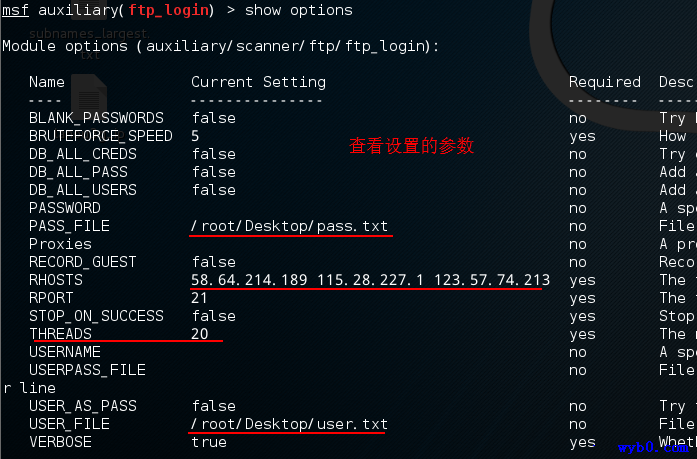The image size is (697, 459).
Task: Click the Current Setting column header
Action: 258,82
